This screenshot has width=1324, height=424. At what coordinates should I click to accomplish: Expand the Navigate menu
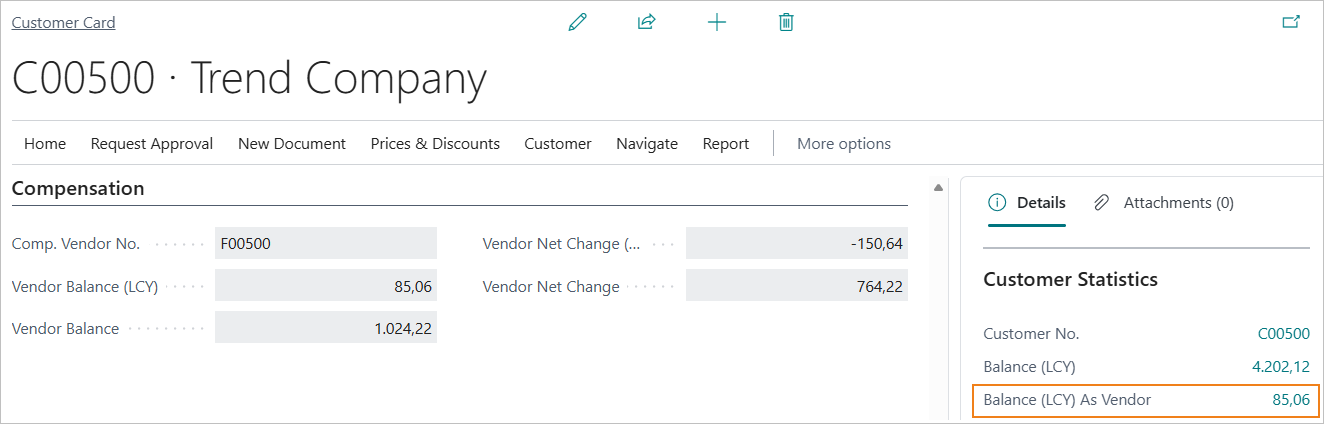647,144
